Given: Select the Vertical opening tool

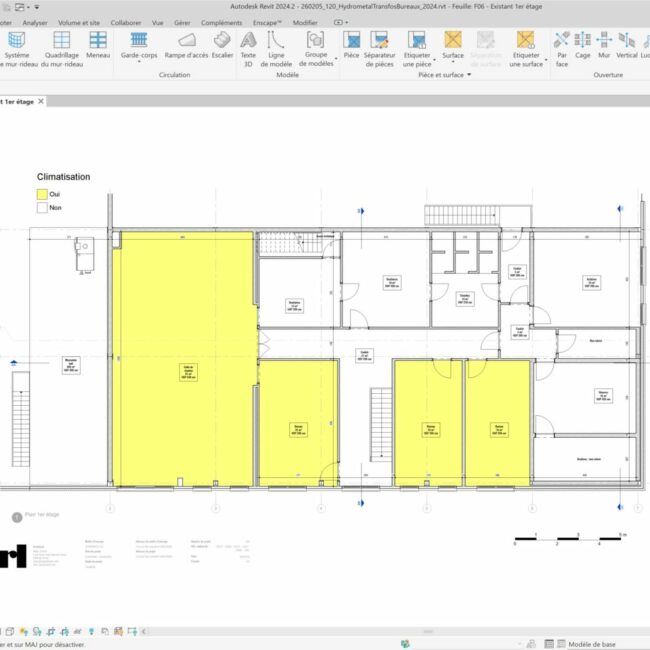Looking at the screenshot, I should click(x=626, y=46).
